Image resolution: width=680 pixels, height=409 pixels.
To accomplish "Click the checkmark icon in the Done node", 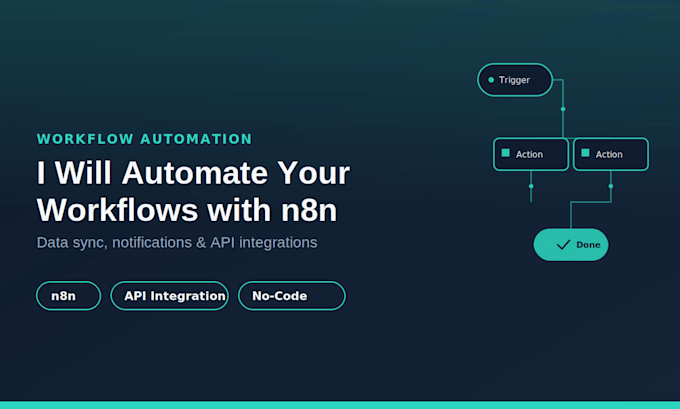I will point(563,245).
